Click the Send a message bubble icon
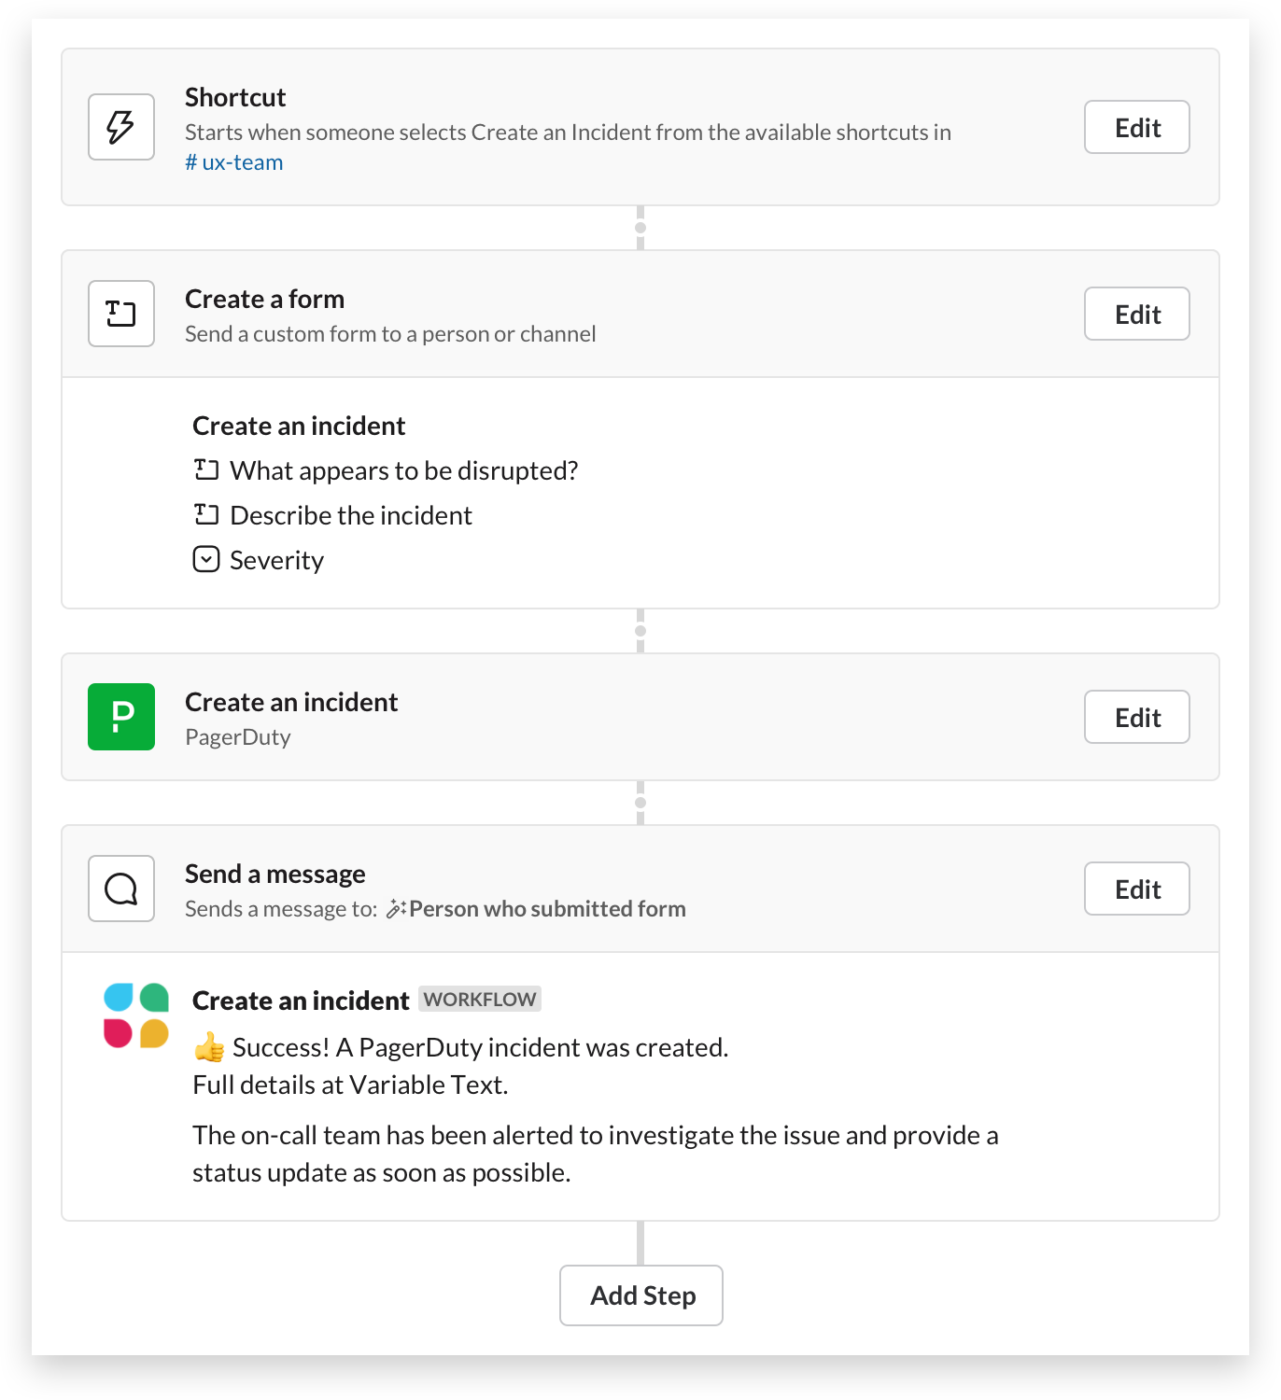Screen dimensions: 1281x1400 click(x=121, y=889)
